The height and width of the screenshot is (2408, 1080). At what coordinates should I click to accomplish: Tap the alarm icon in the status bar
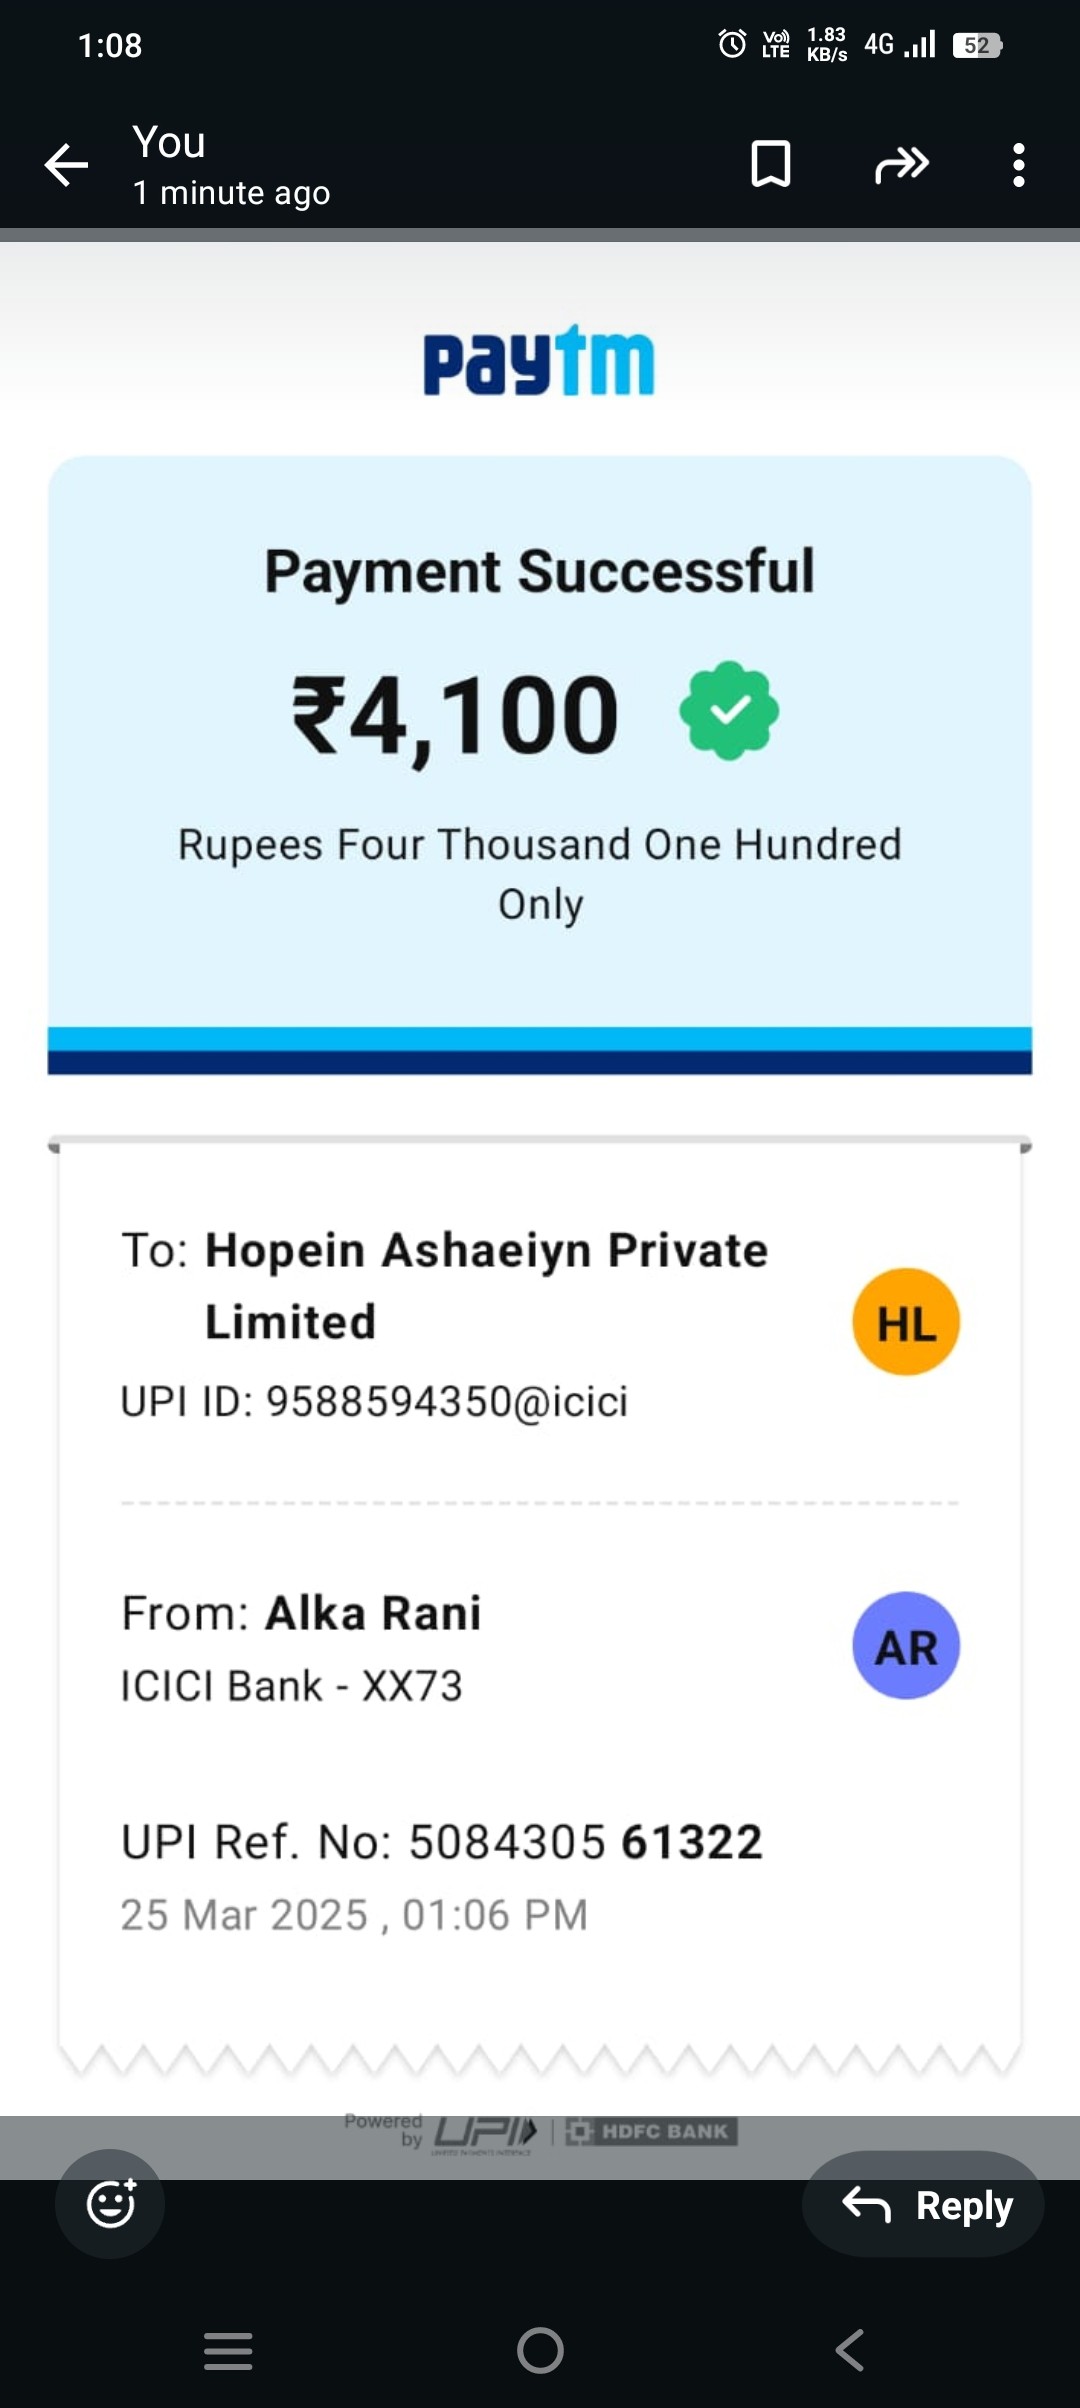tap(732, 44)
